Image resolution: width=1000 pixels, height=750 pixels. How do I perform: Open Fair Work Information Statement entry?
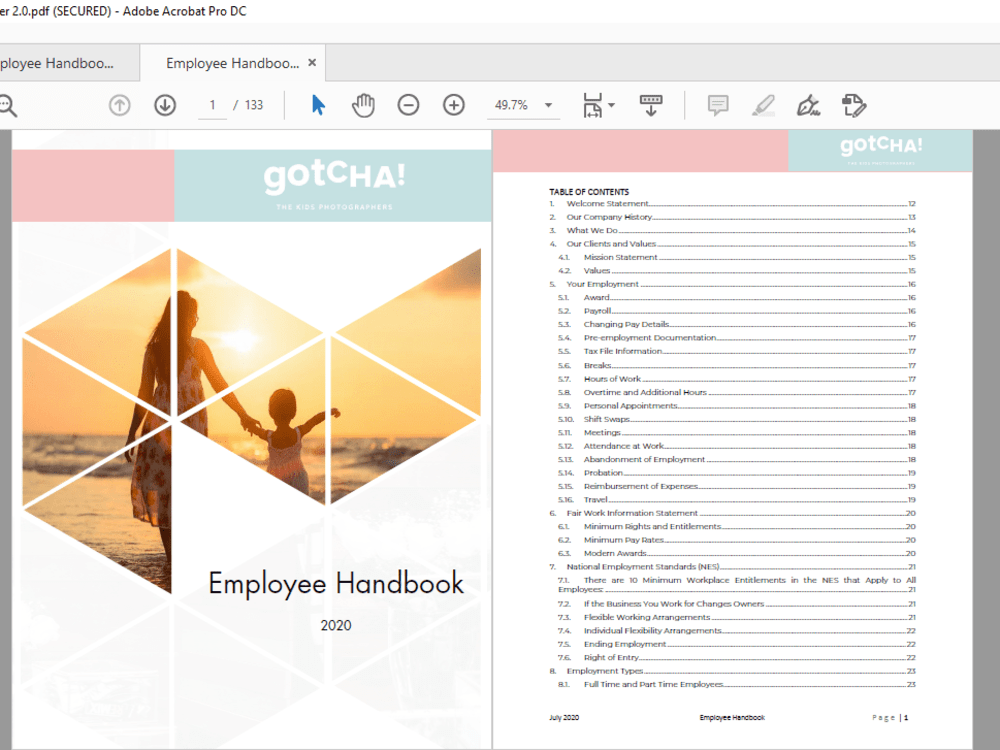click(x=732, y=513)
